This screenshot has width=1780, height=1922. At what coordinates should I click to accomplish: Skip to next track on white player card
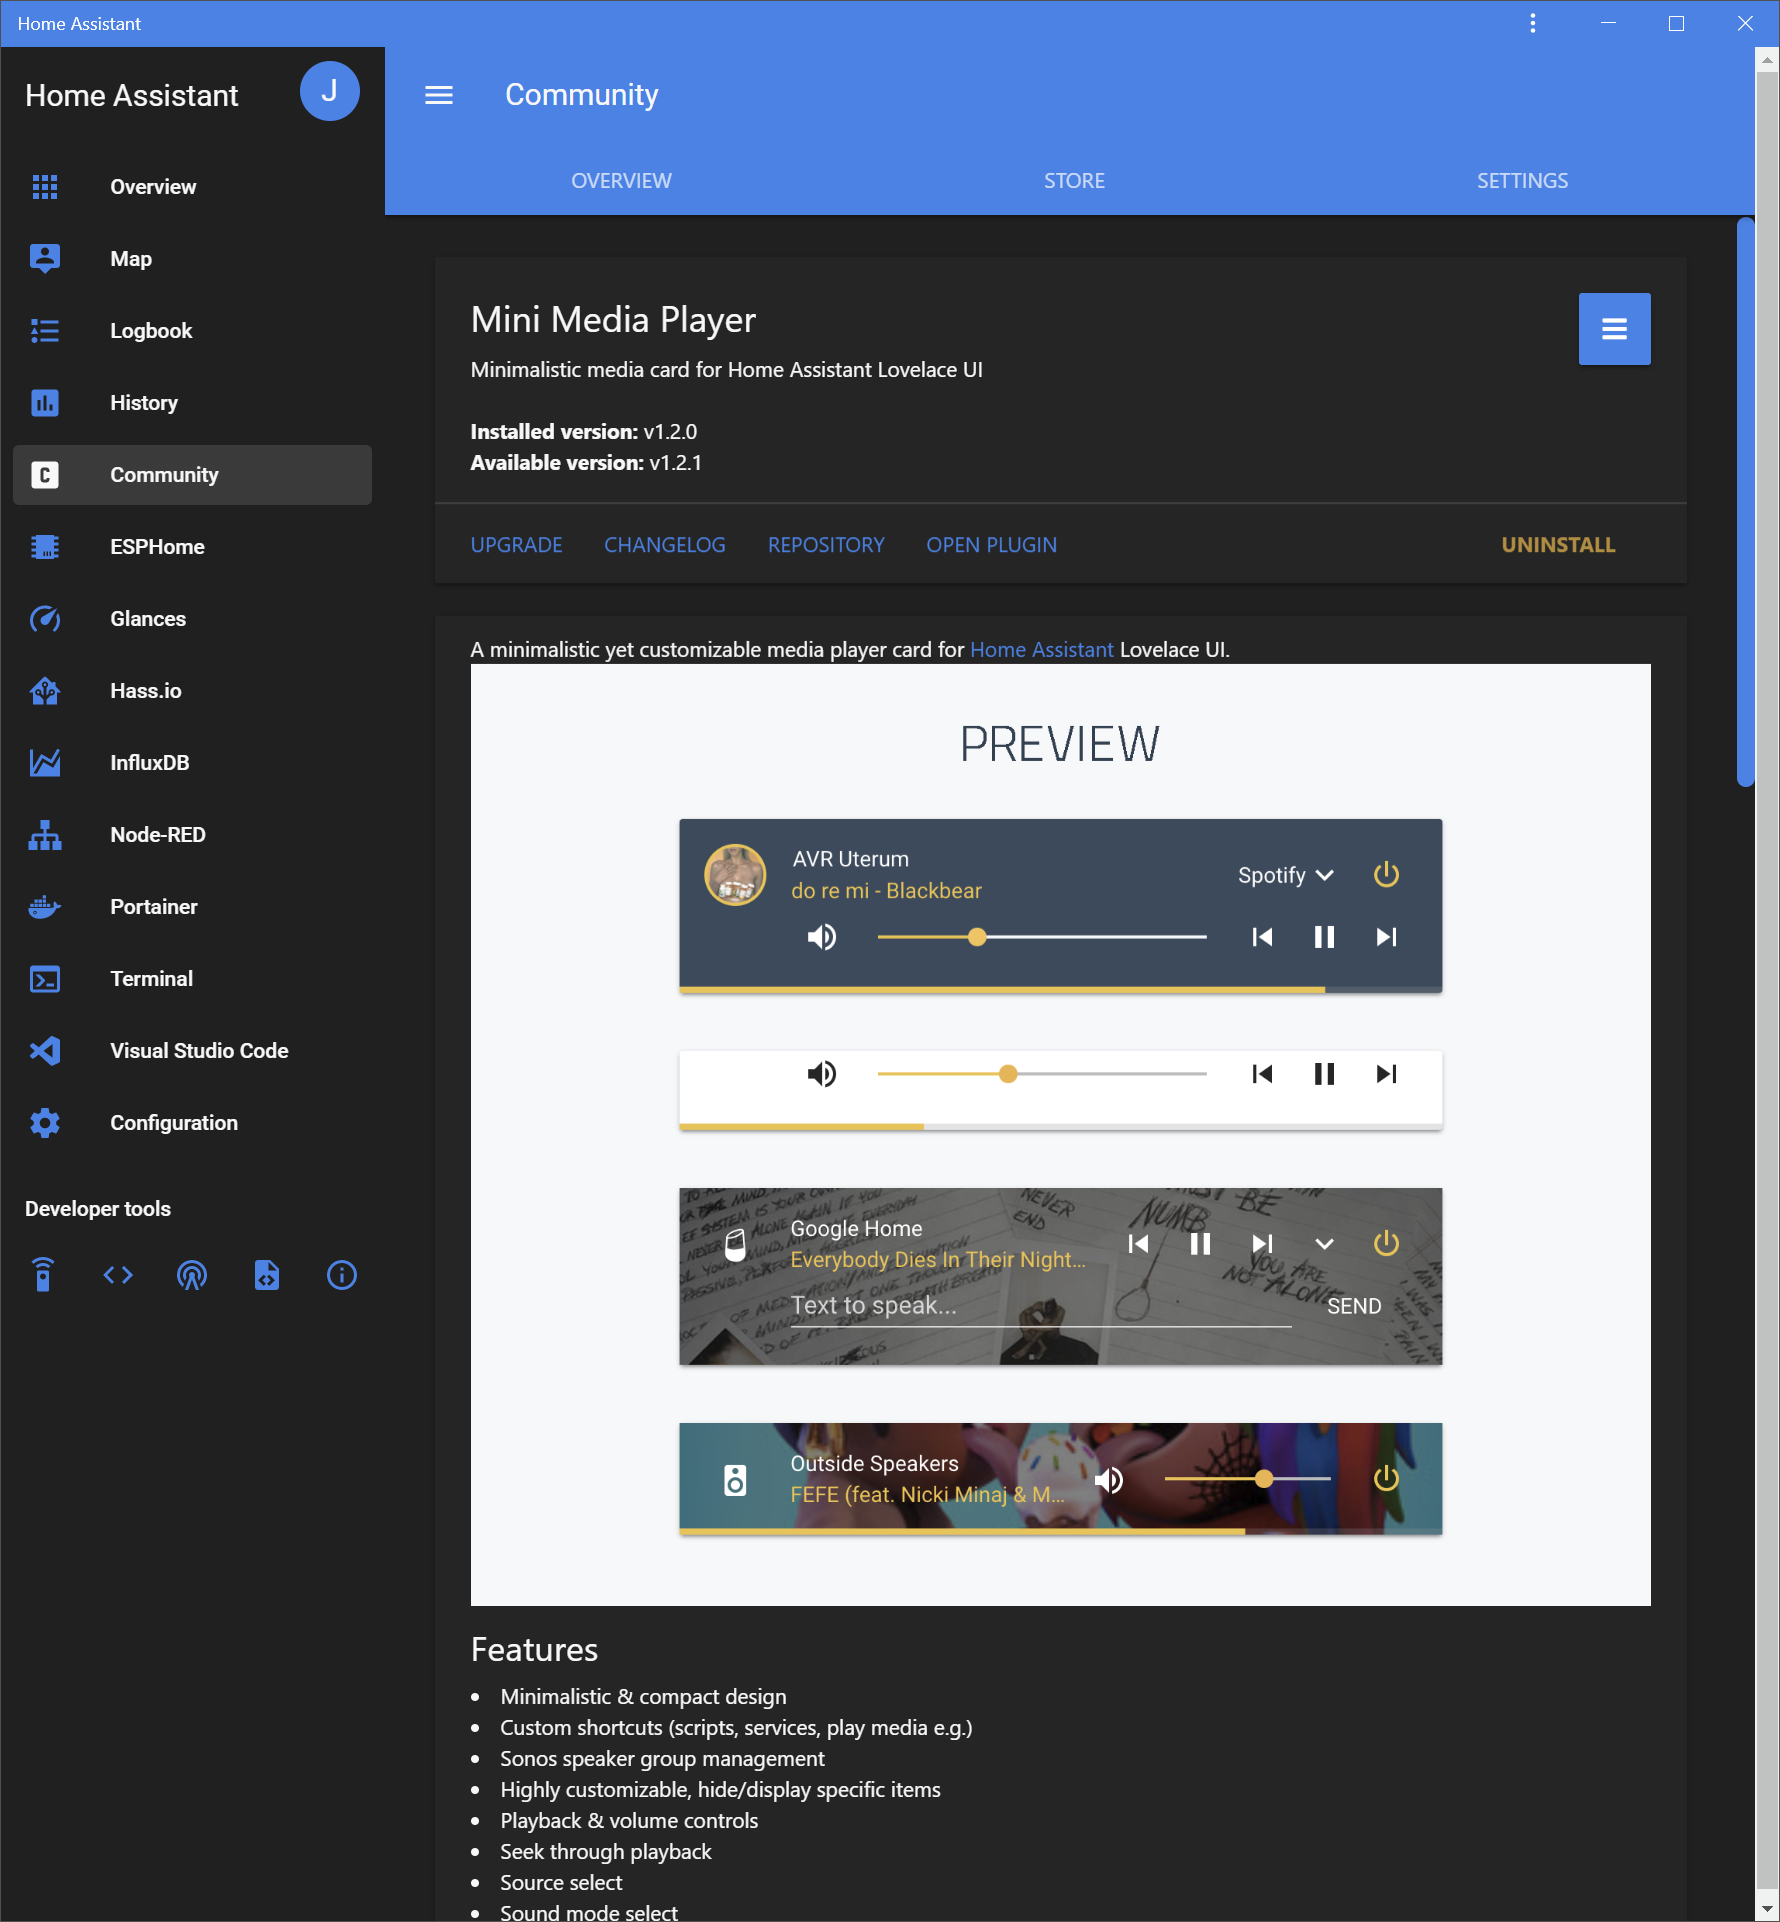[1386, 1074]
